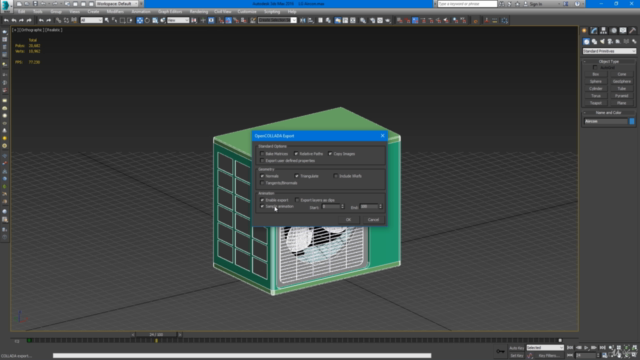Screen dimensions: 640x360
Task: Click the Save File icon in quick access toolbar
Action: point(35,4)
